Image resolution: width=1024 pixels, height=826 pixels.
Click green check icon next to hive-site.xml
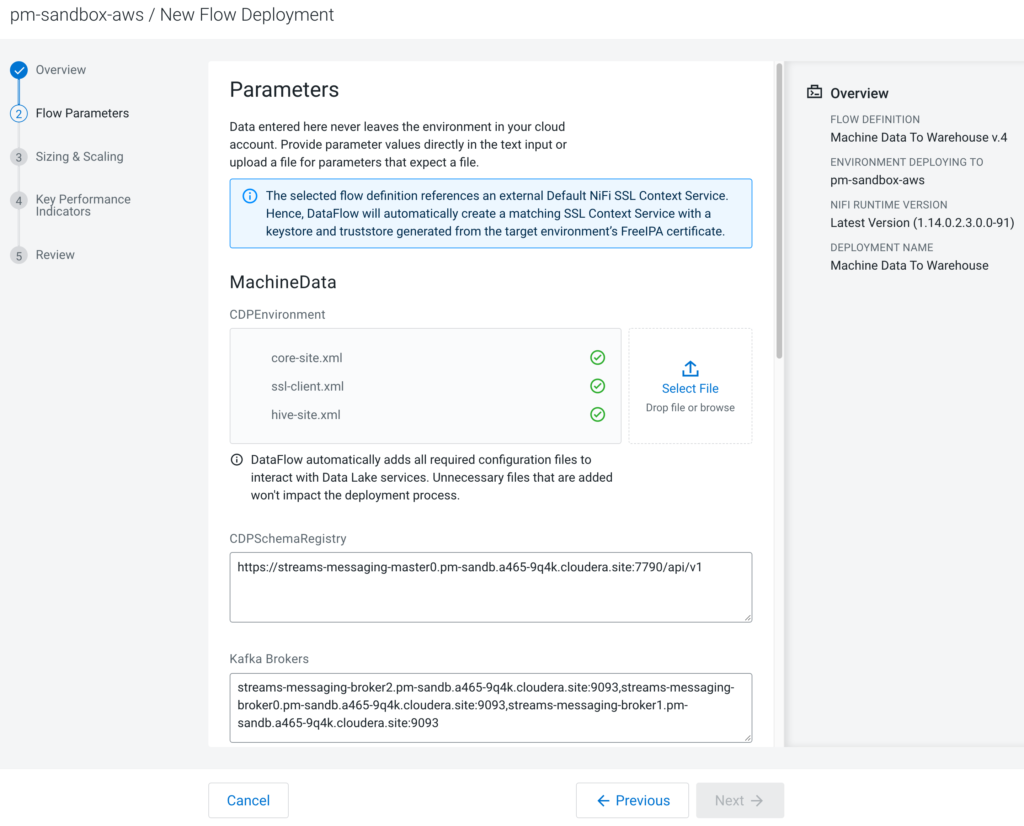(x=597, y=414)
